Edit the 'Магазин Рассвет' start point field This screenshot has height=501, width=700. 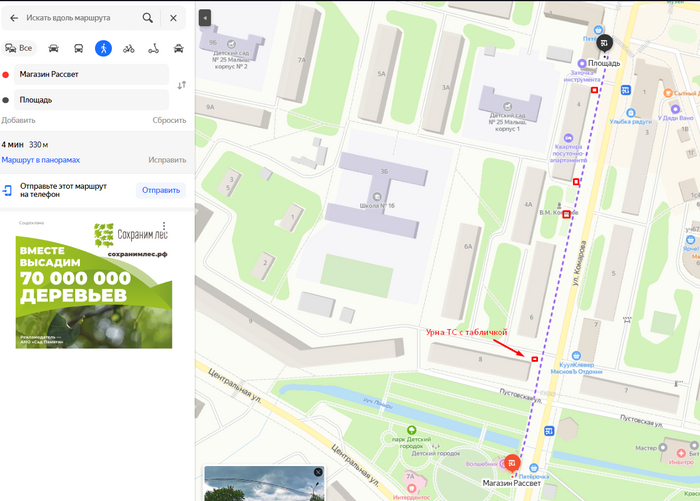tap(92, 75)
